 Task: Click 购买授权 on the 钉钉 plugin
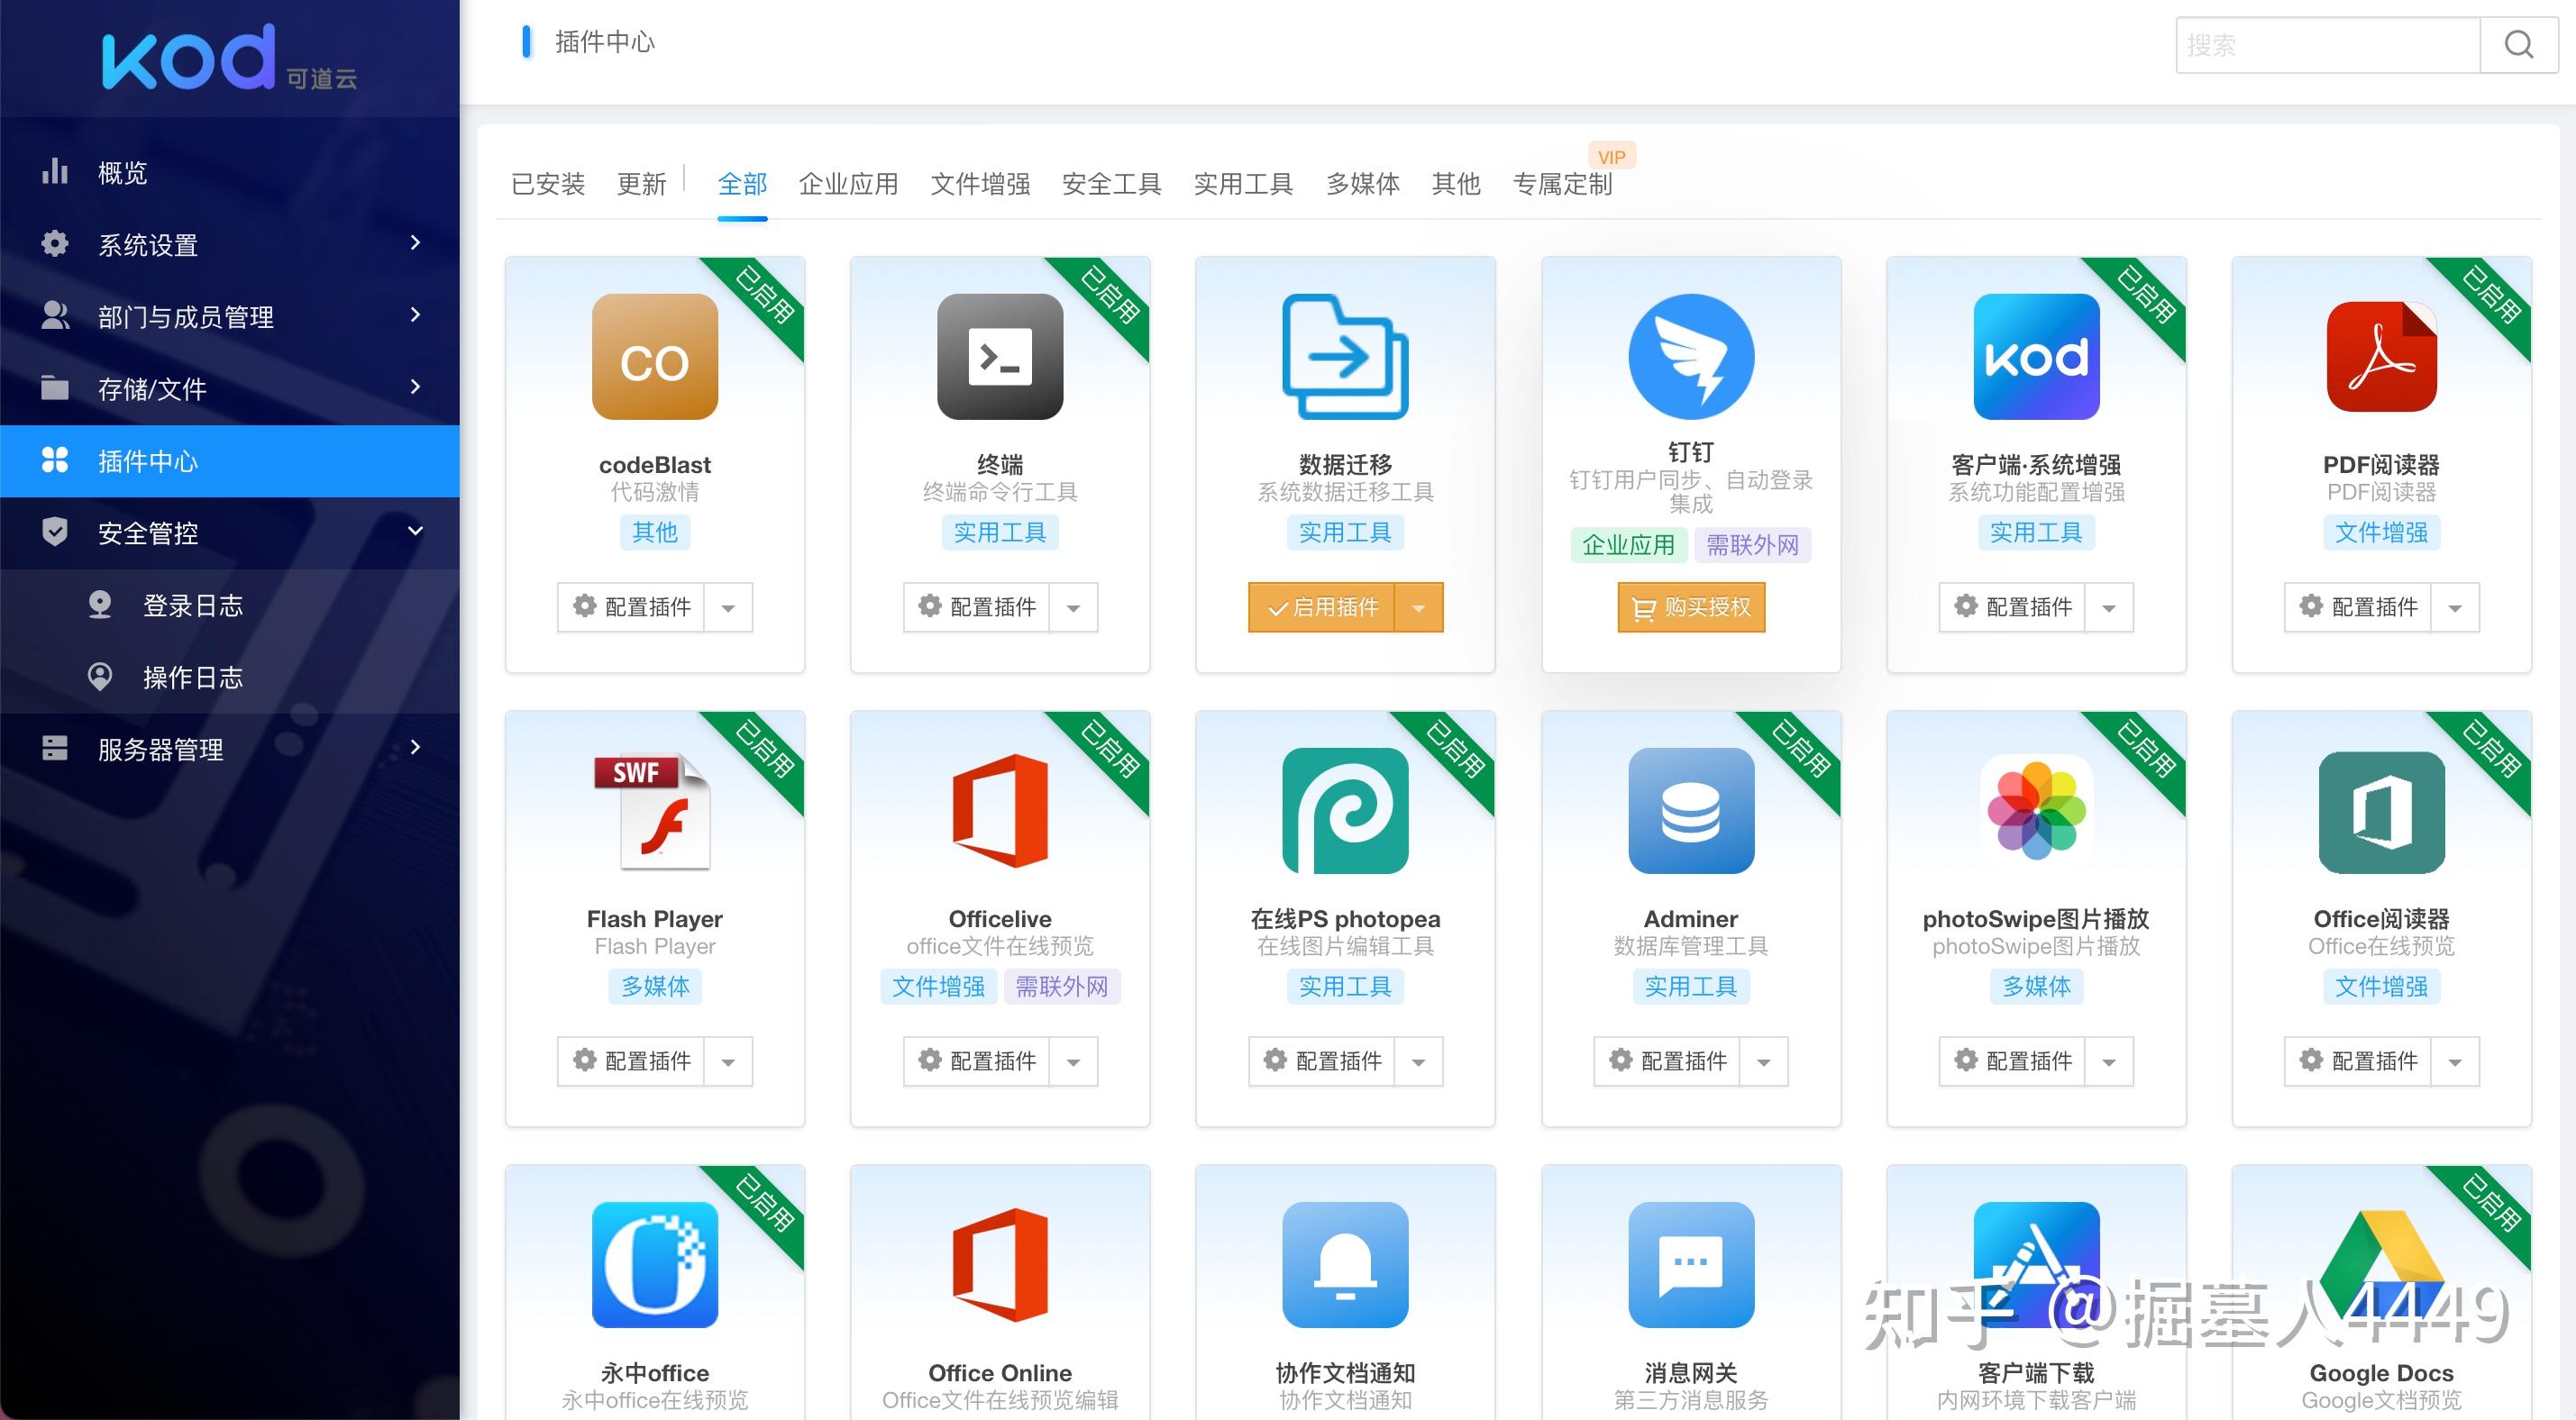(x=1690, y=607)
